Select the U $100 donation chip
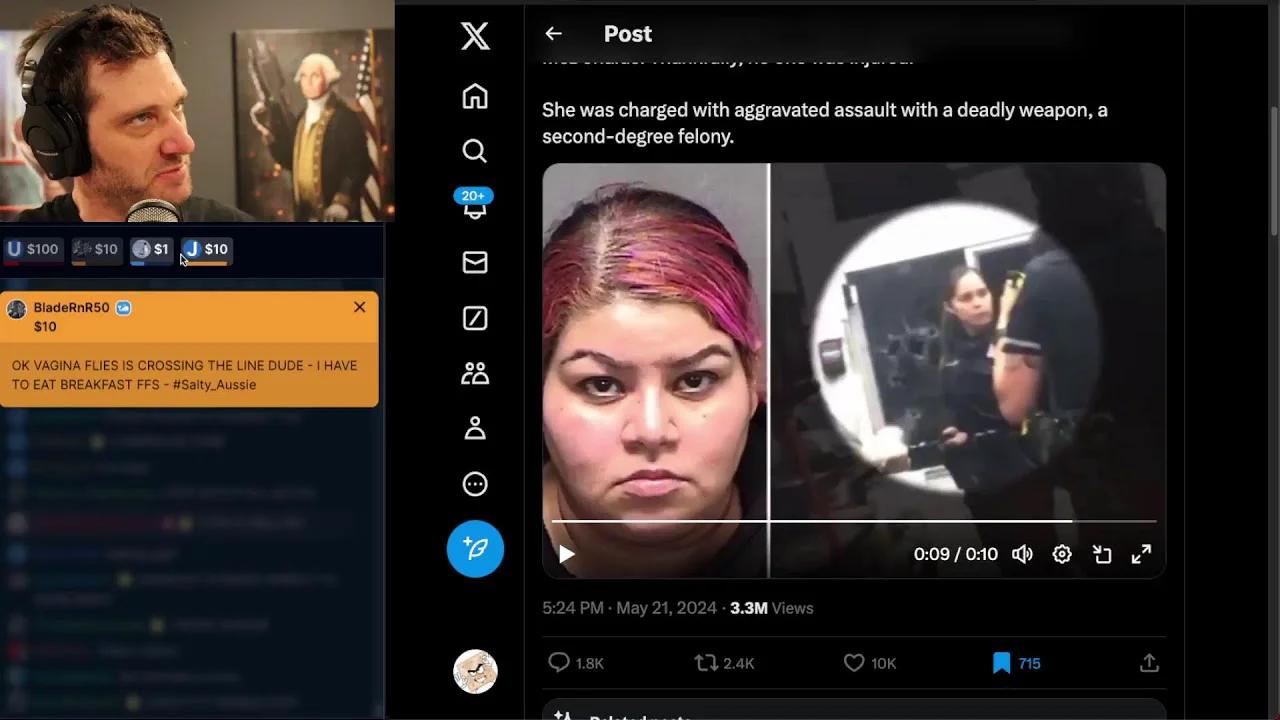This screenshot has width=1280, height=720. [32, 249]
